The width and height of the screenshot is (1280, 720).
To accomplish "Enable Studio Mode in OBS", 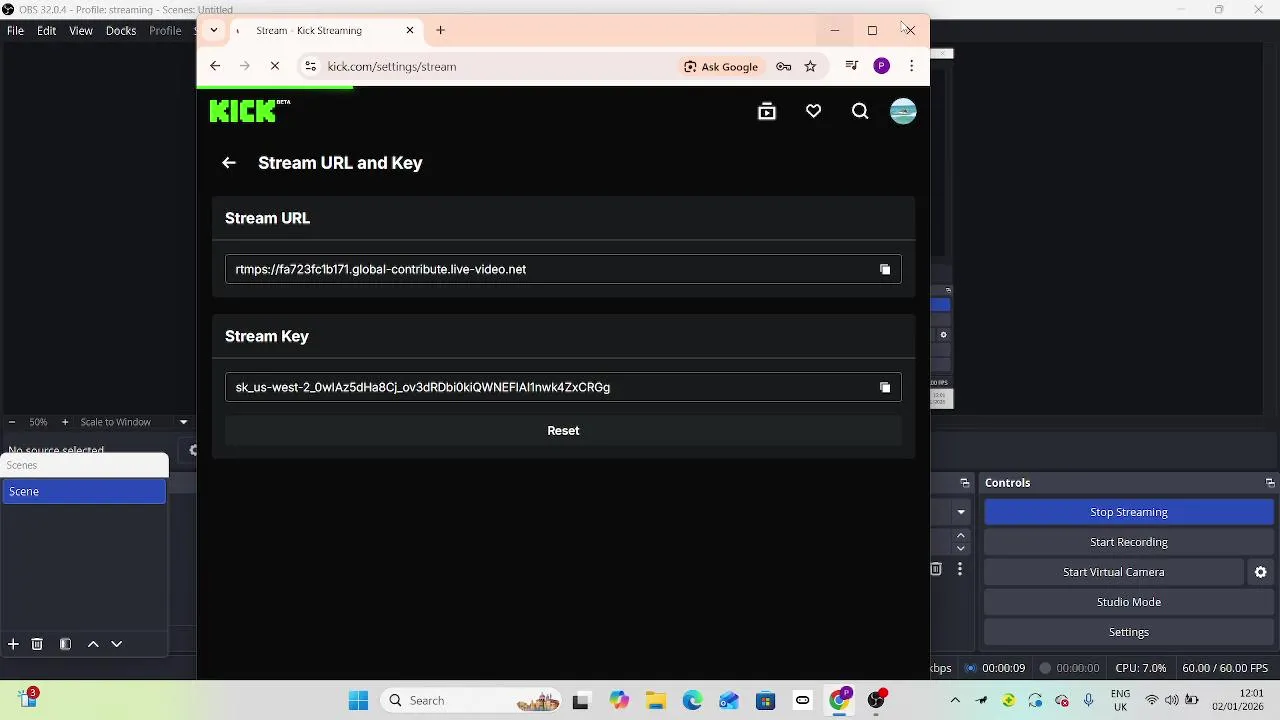I will [x=1129, y=602].
